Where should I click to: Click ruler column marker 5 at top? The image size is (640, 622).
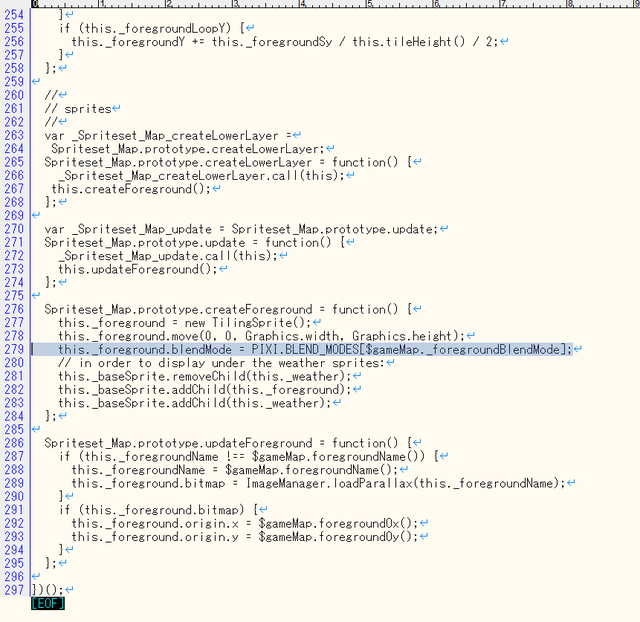point(369,4)
